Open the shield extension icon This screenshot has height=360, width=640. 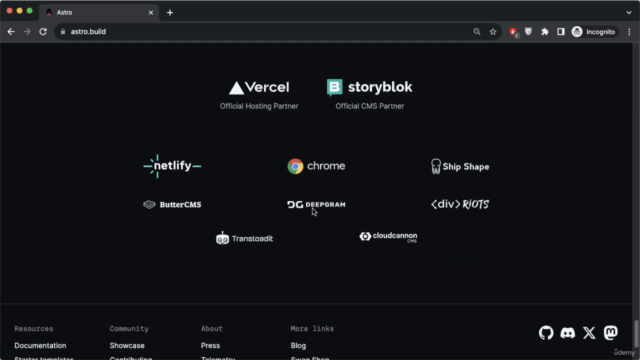click(529, 32)
